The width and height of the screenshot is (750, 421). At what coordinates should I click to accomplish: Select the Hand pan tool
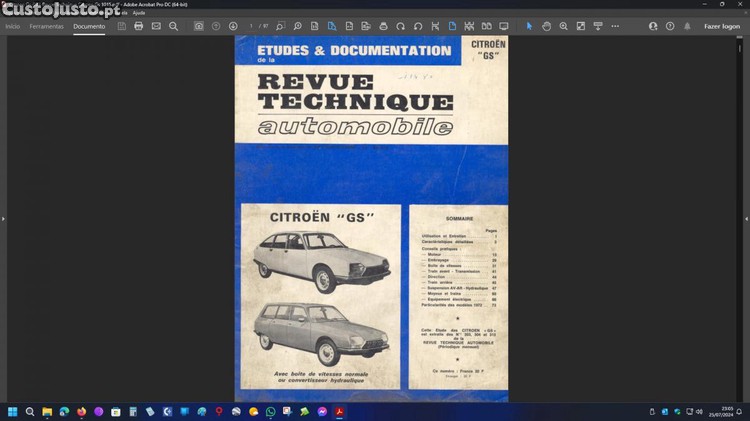click(x=547, y=26)
